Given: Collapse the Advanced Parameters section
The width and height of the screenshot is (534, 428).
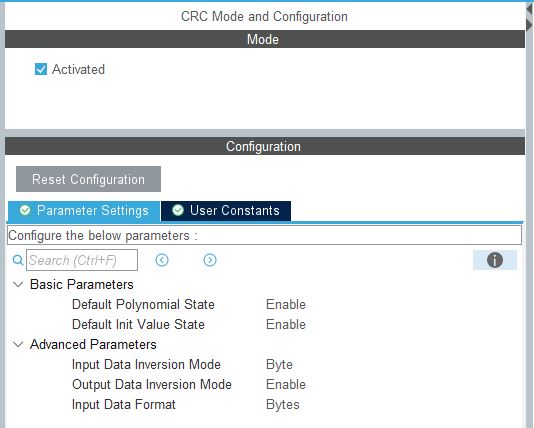Looking at the screenshot, I should (18, 345).
